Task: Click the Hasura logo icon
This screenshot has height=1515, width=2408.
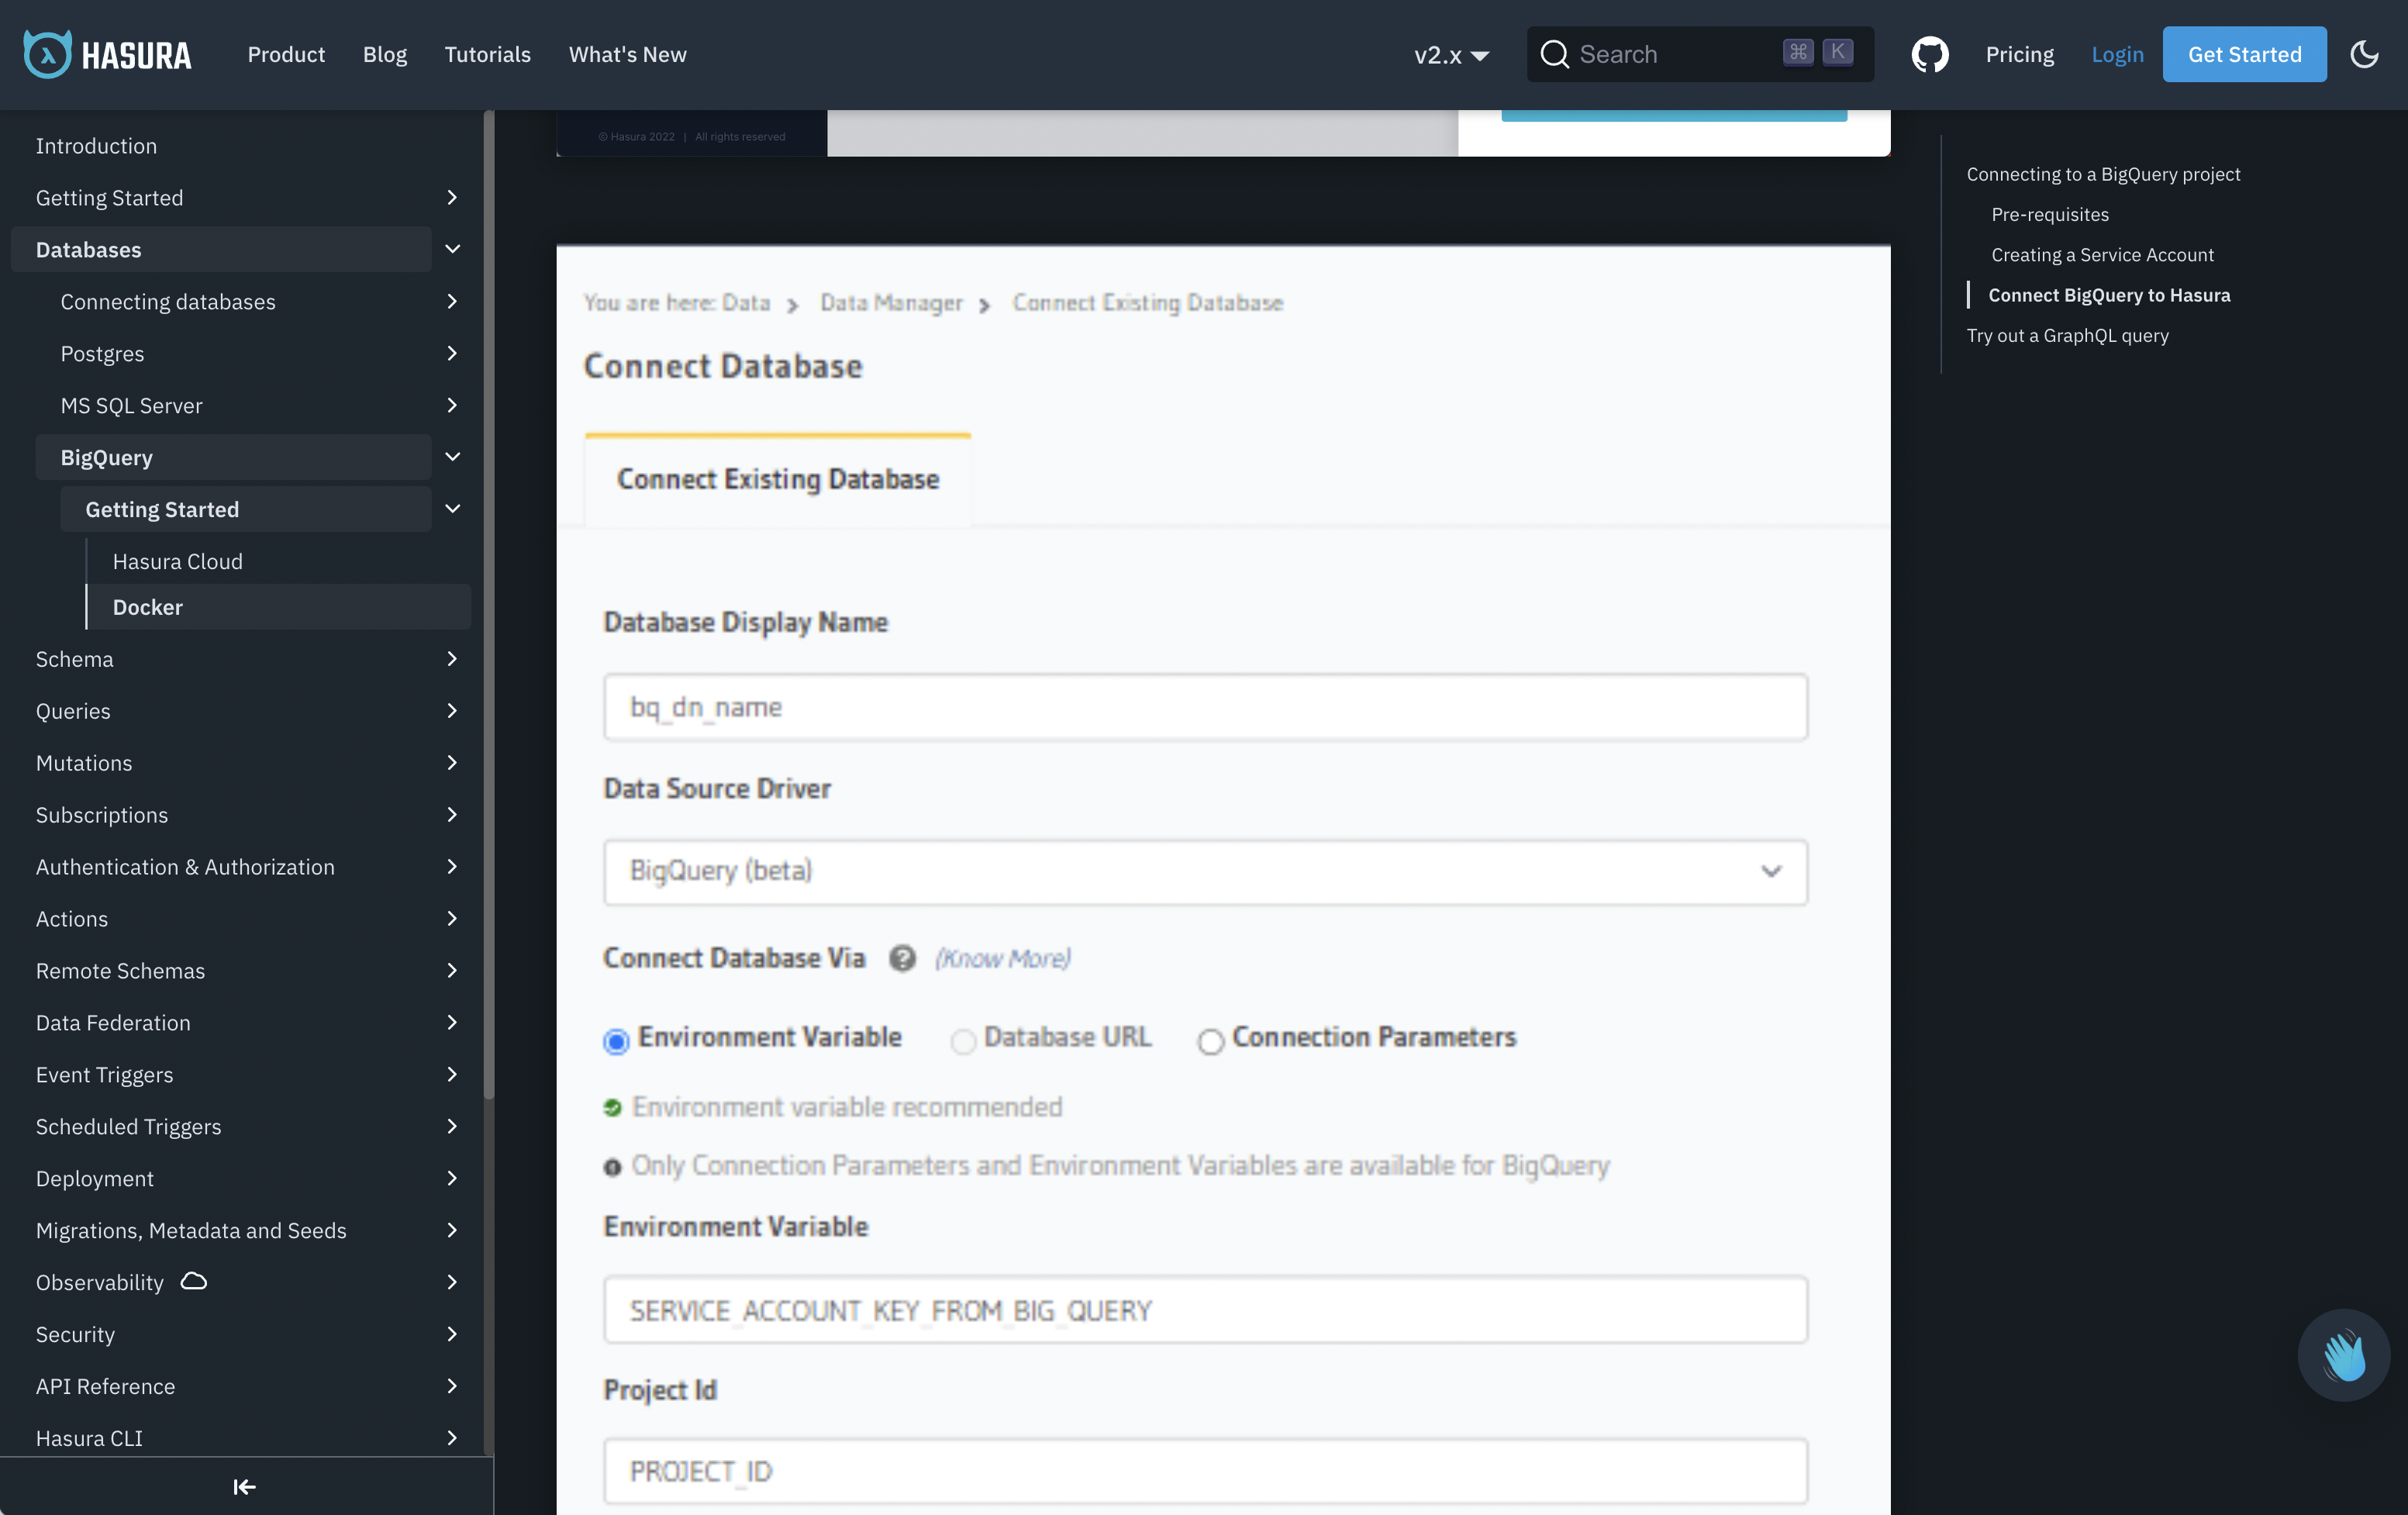Action: point(47,54)
